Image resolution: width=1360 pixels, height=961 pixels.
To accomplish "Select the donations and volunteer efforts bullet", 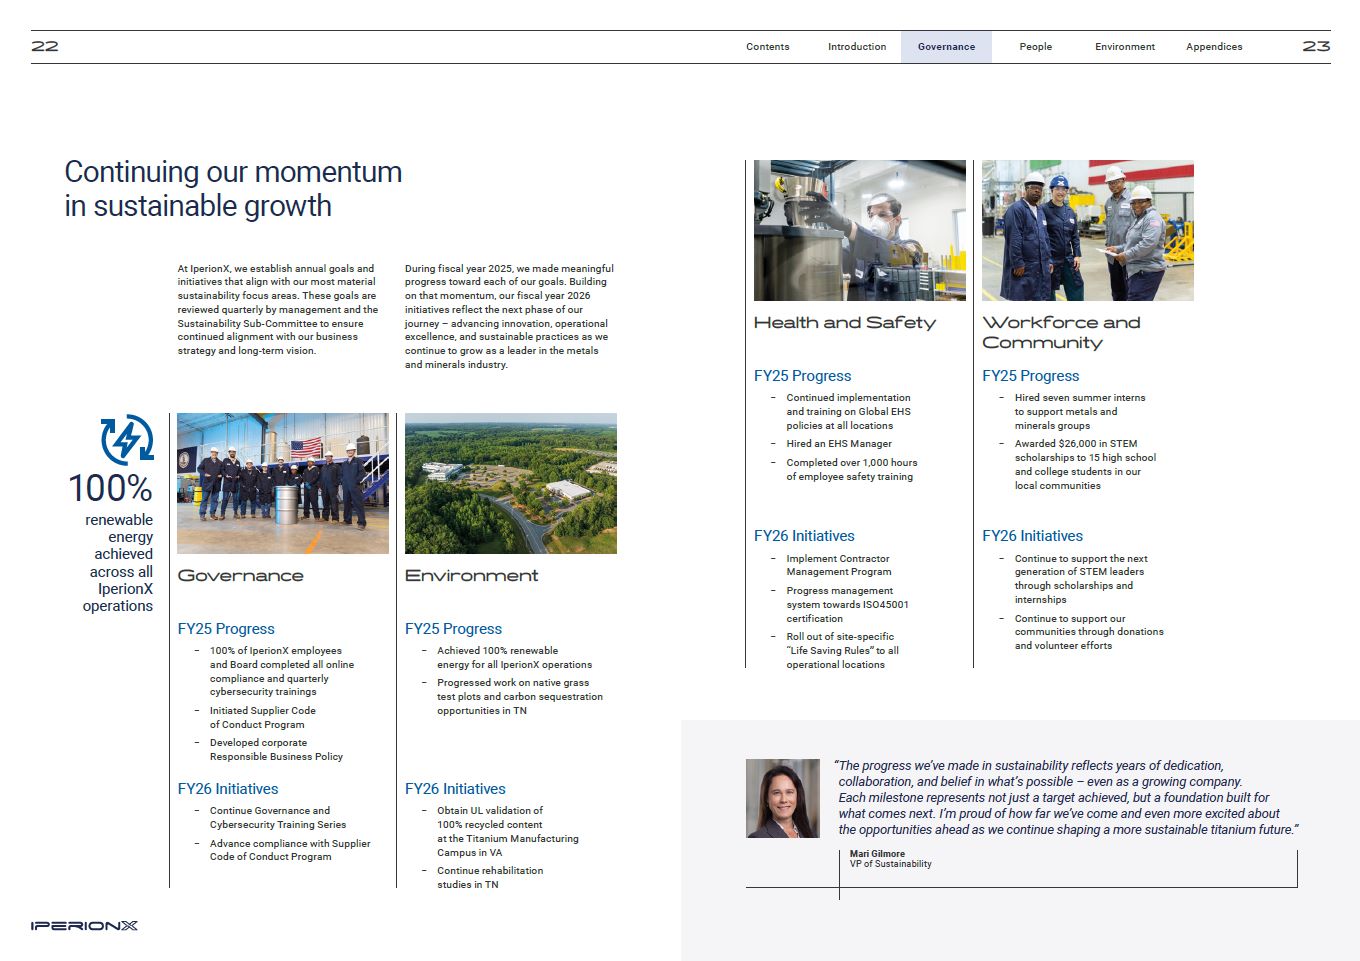I will tap(1089, 632).
